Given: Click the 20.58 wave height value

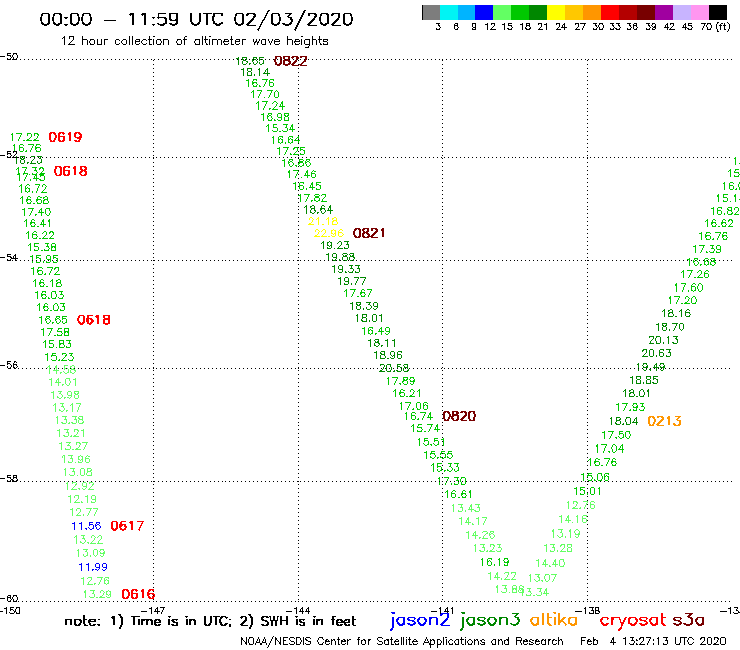Looking at the screenshot, I should tap(394, 368).
